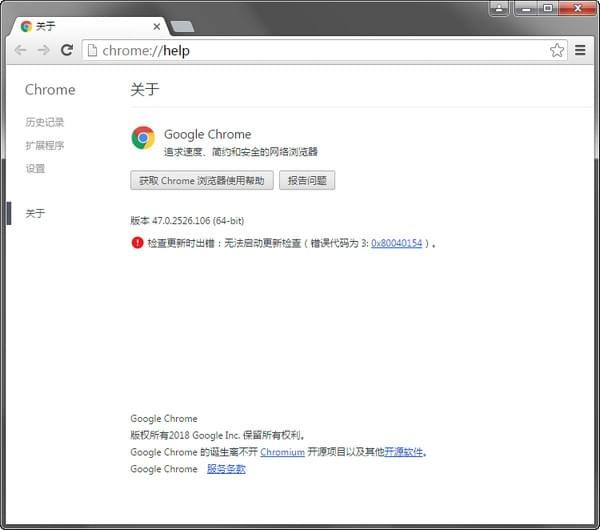Click the user profile icon in the title bar
Image resolution: width=600 pixels, height=530 pixels.
[500, 8]
